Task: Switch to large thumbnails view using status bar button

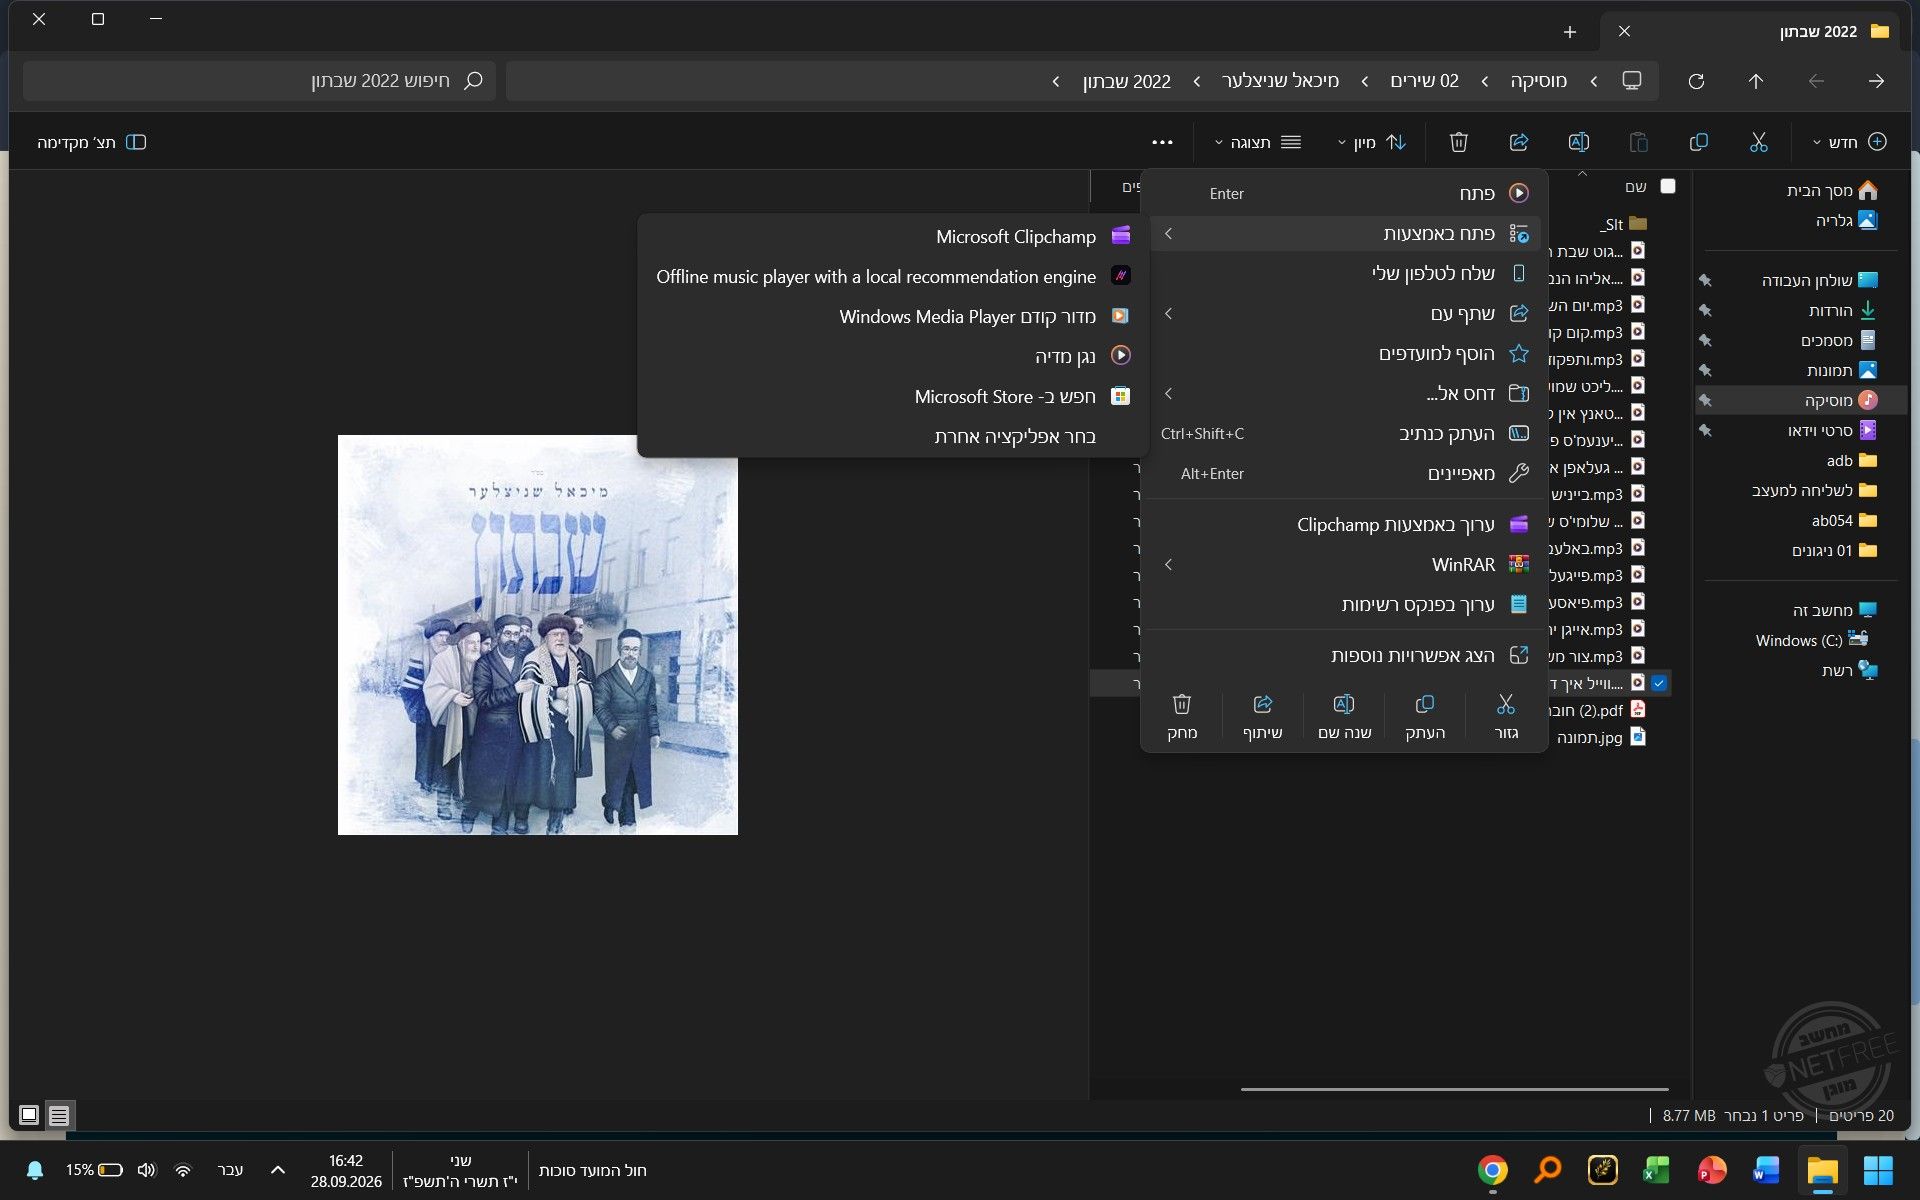Action: (x=29, y=1115)
